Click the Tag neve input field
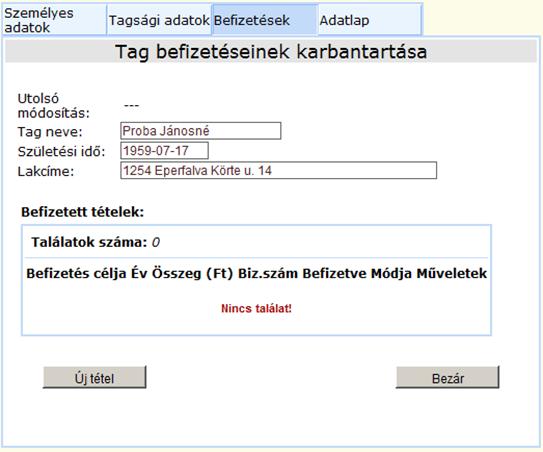 coord(201,131)
